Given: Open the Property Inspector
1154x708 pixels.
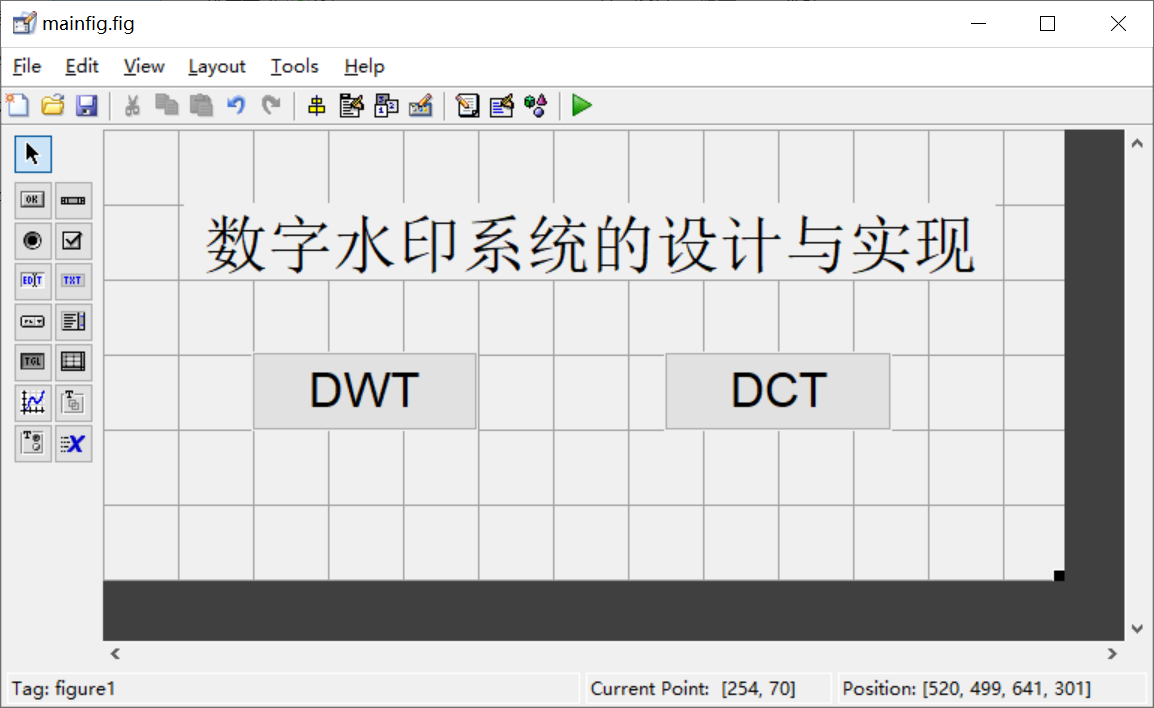Looking at the screenshot, I should [500, 105].
